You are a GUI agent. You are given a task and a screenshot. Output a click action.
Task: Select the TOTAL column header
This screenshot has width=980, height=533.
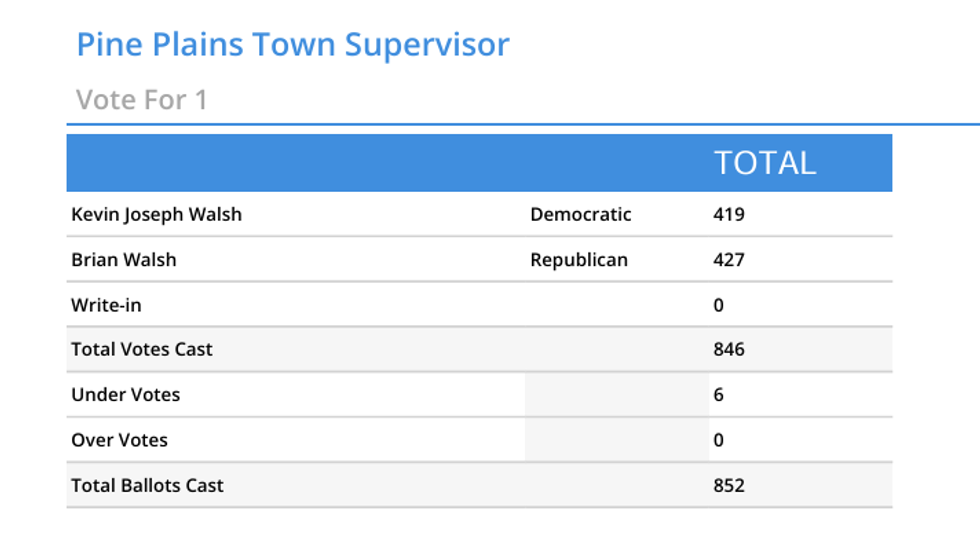pos(765,163)
